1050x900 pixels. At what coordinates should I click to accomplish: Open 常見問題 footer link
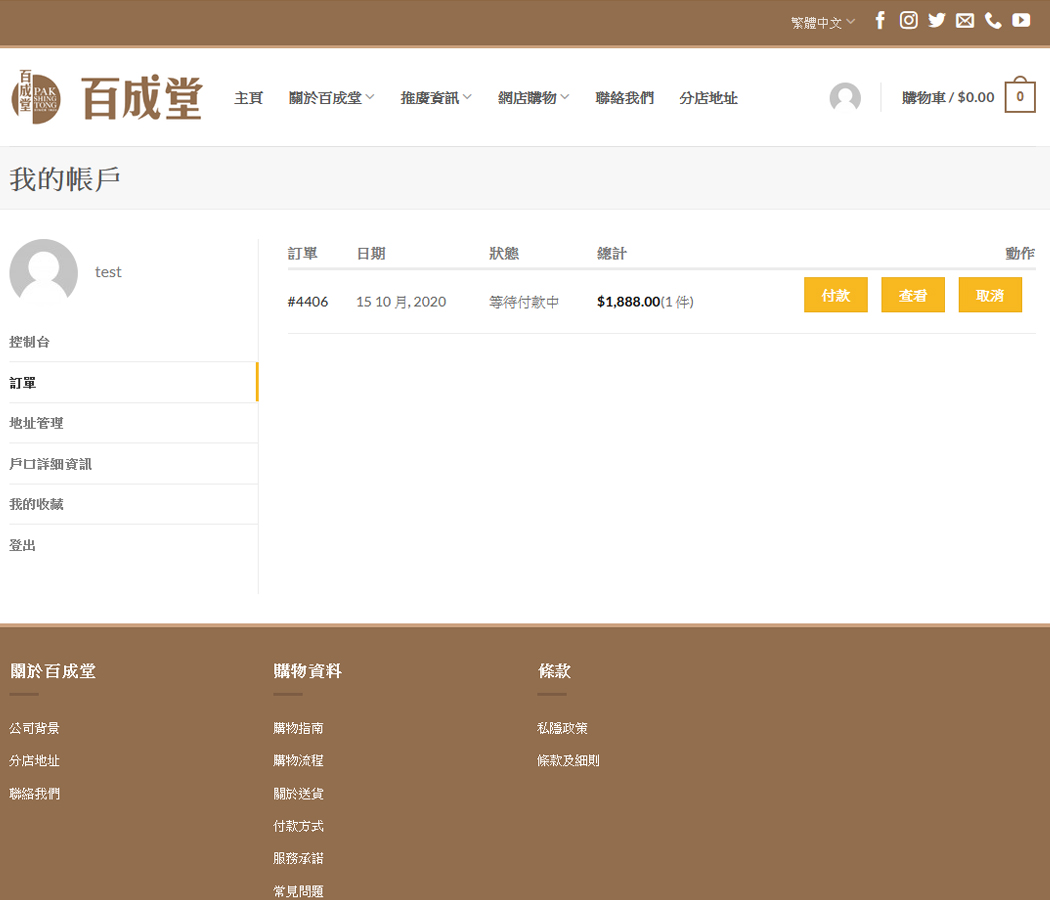click(x=299, y=891)
